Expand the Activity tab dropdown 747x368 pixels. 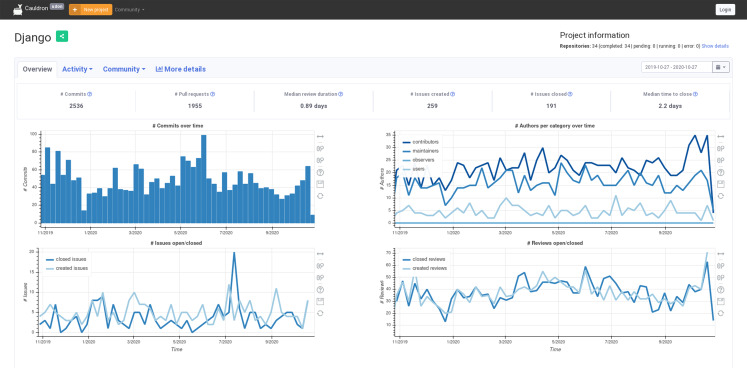(x=77, y=69)
